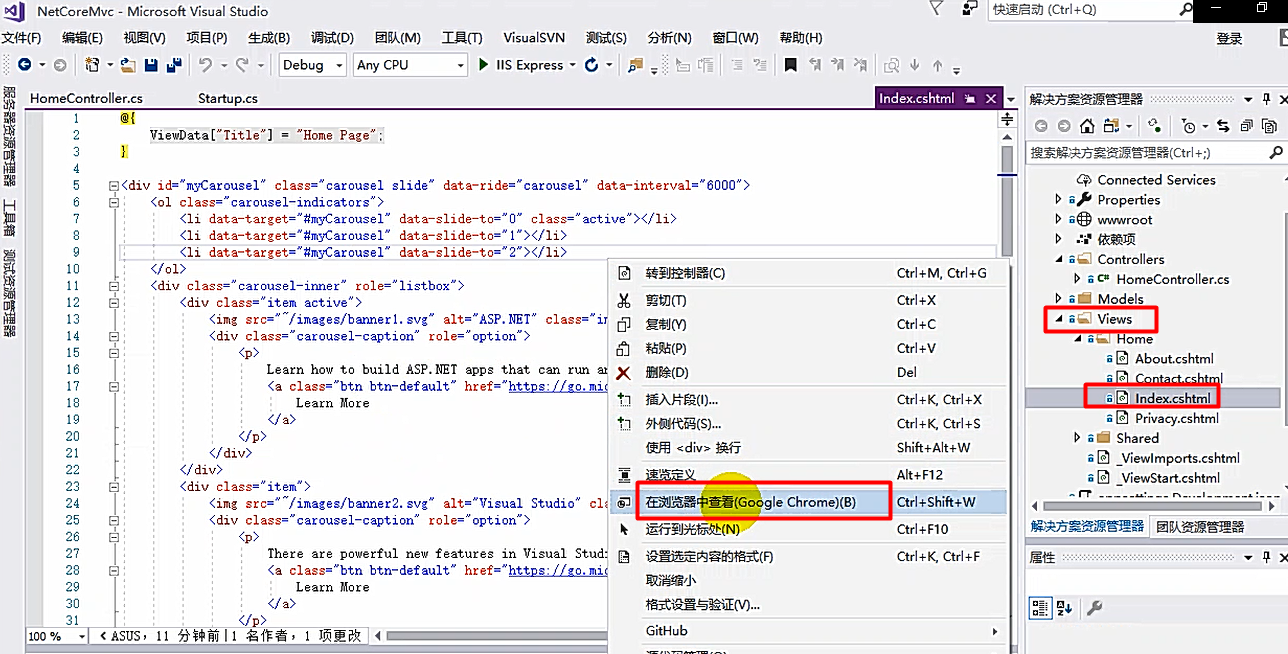Click the Solution Explorer search magnifier icon
The image size is (1288, 654).
1275,153
